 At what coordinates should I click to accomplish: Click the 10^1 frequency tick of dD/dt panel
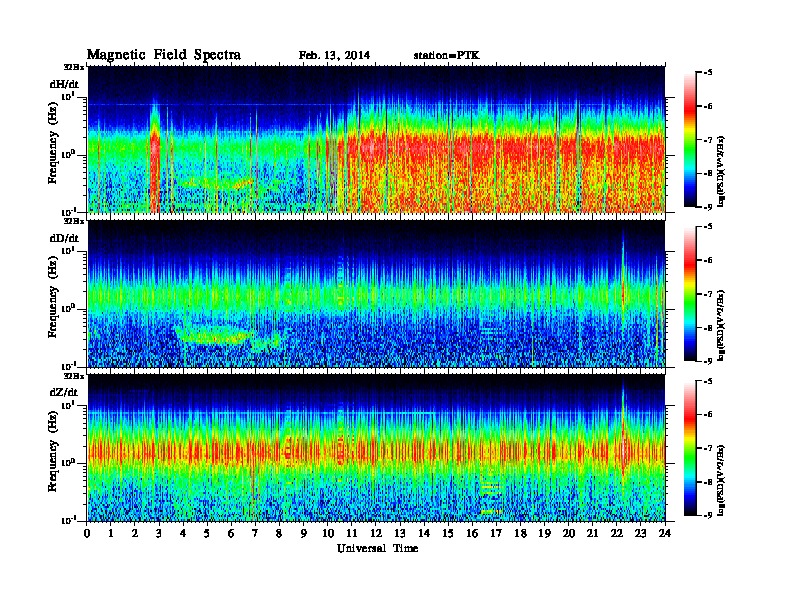tap(68, 251)
